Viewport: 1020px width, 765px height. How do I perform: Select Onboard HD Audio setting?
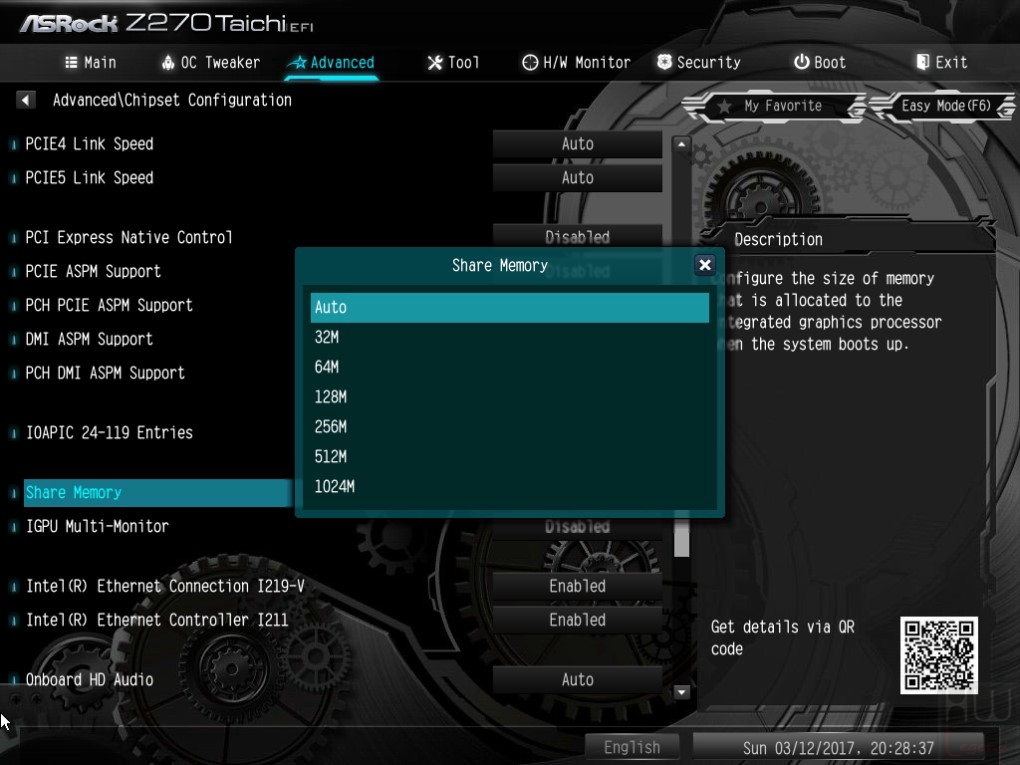pos(90,680)
